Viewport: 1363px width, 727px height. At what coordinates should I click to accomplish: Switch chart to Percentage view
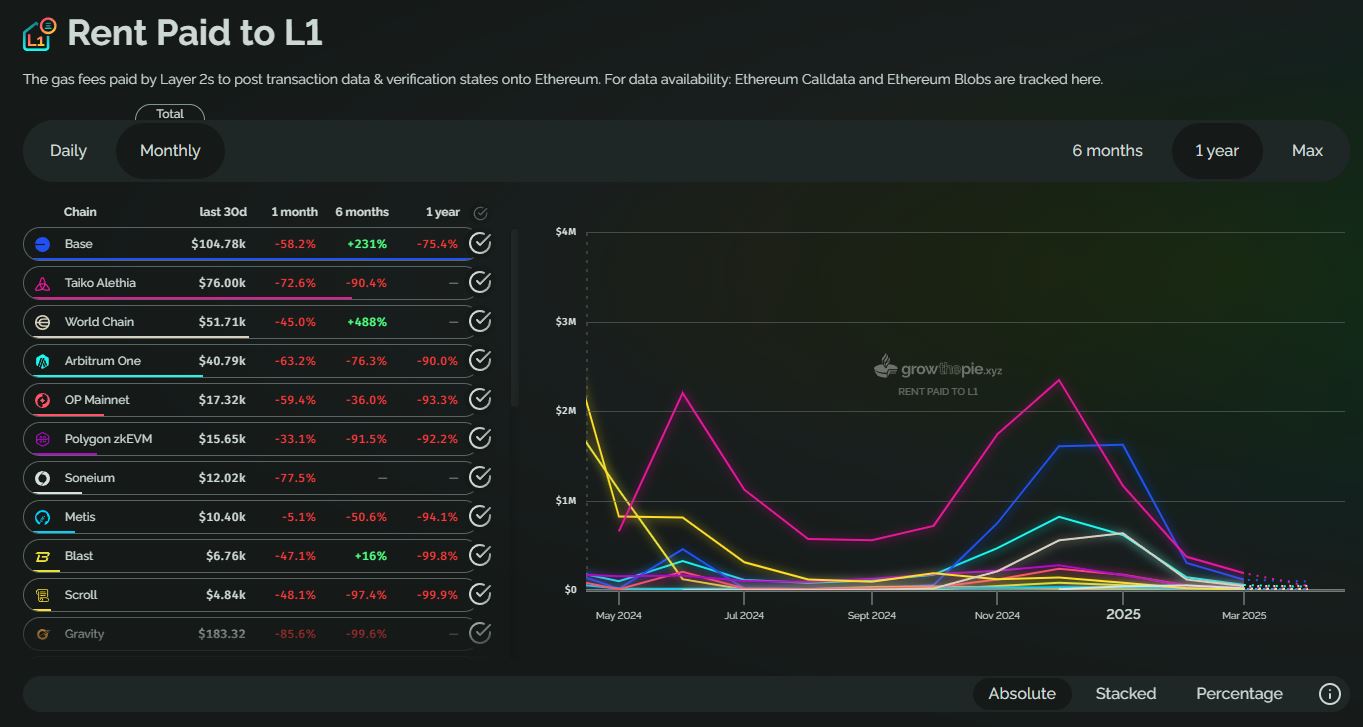1239,693
